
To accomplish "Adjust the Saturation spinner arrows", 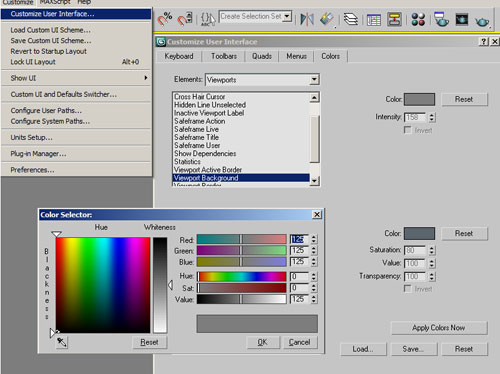I will coord(432,250).
